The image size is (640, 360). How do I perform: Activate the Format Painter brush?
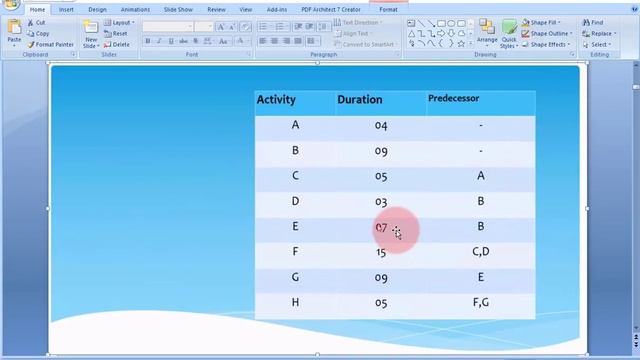coord(31,44)
